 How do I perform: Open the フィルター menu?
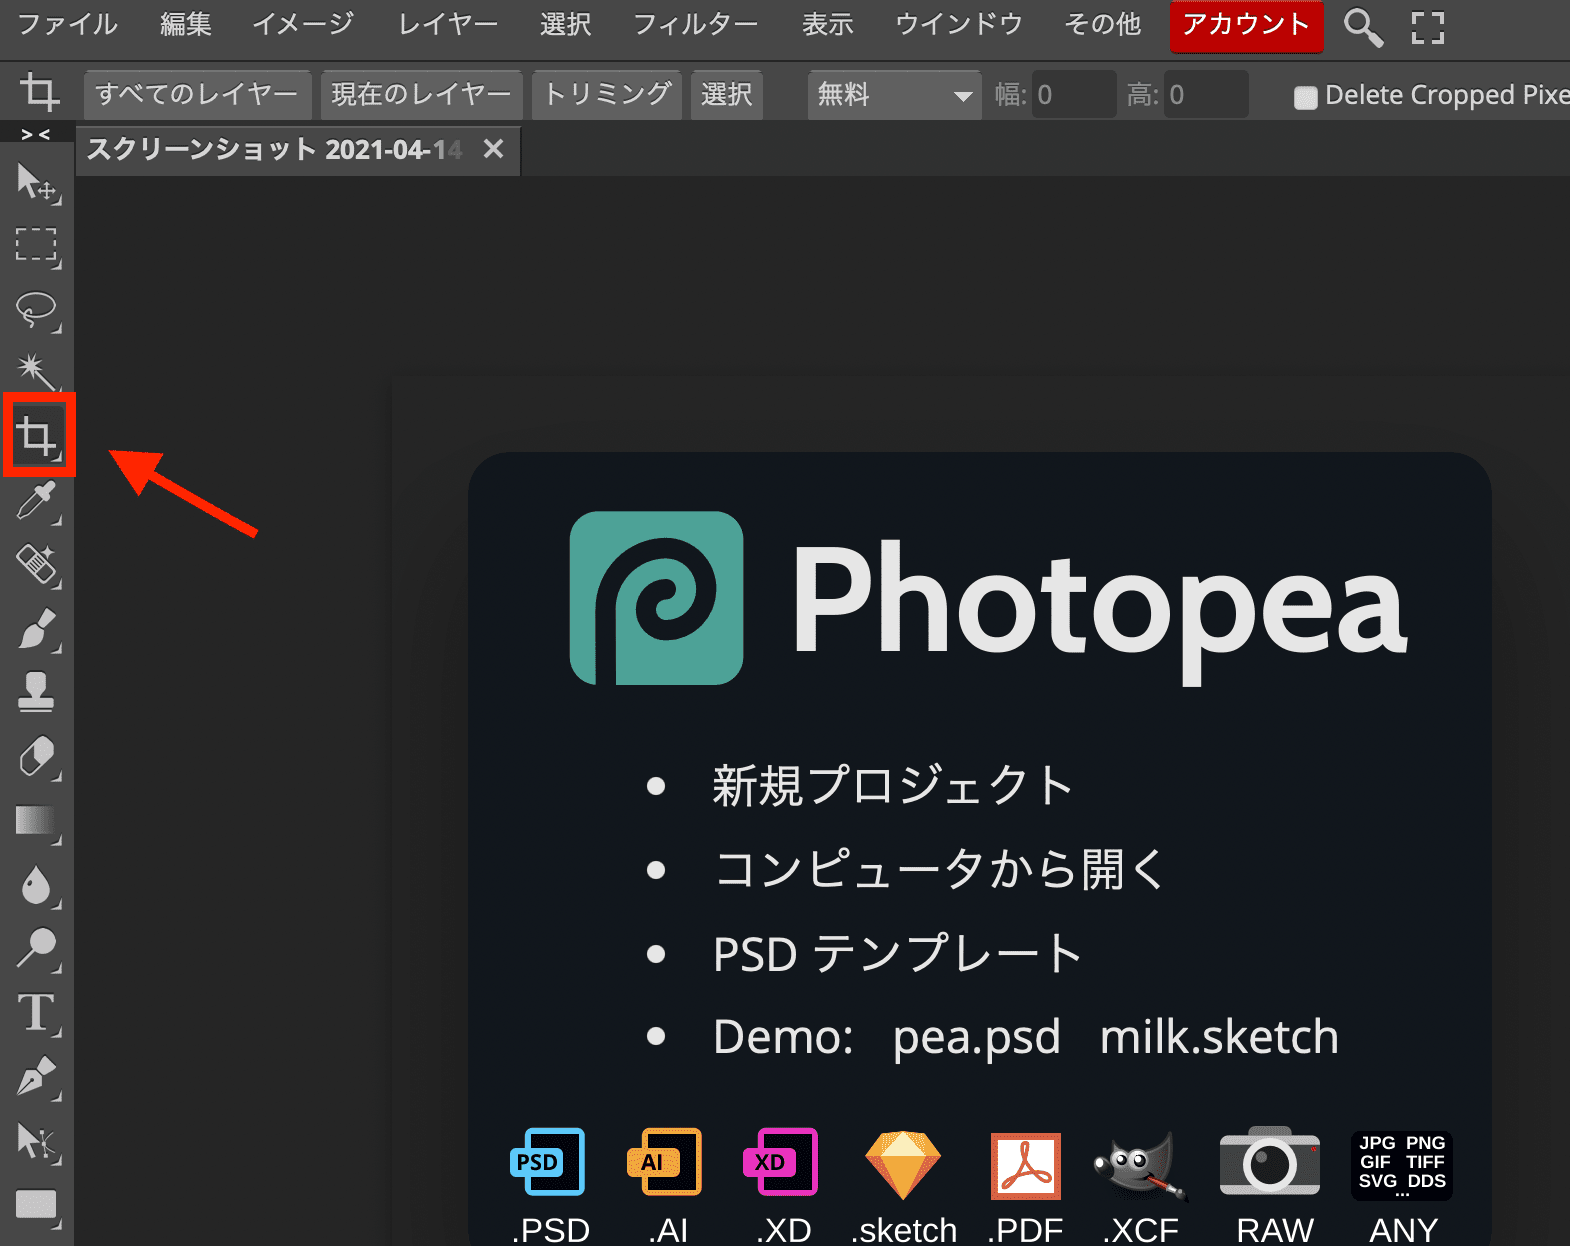point(695,24)
